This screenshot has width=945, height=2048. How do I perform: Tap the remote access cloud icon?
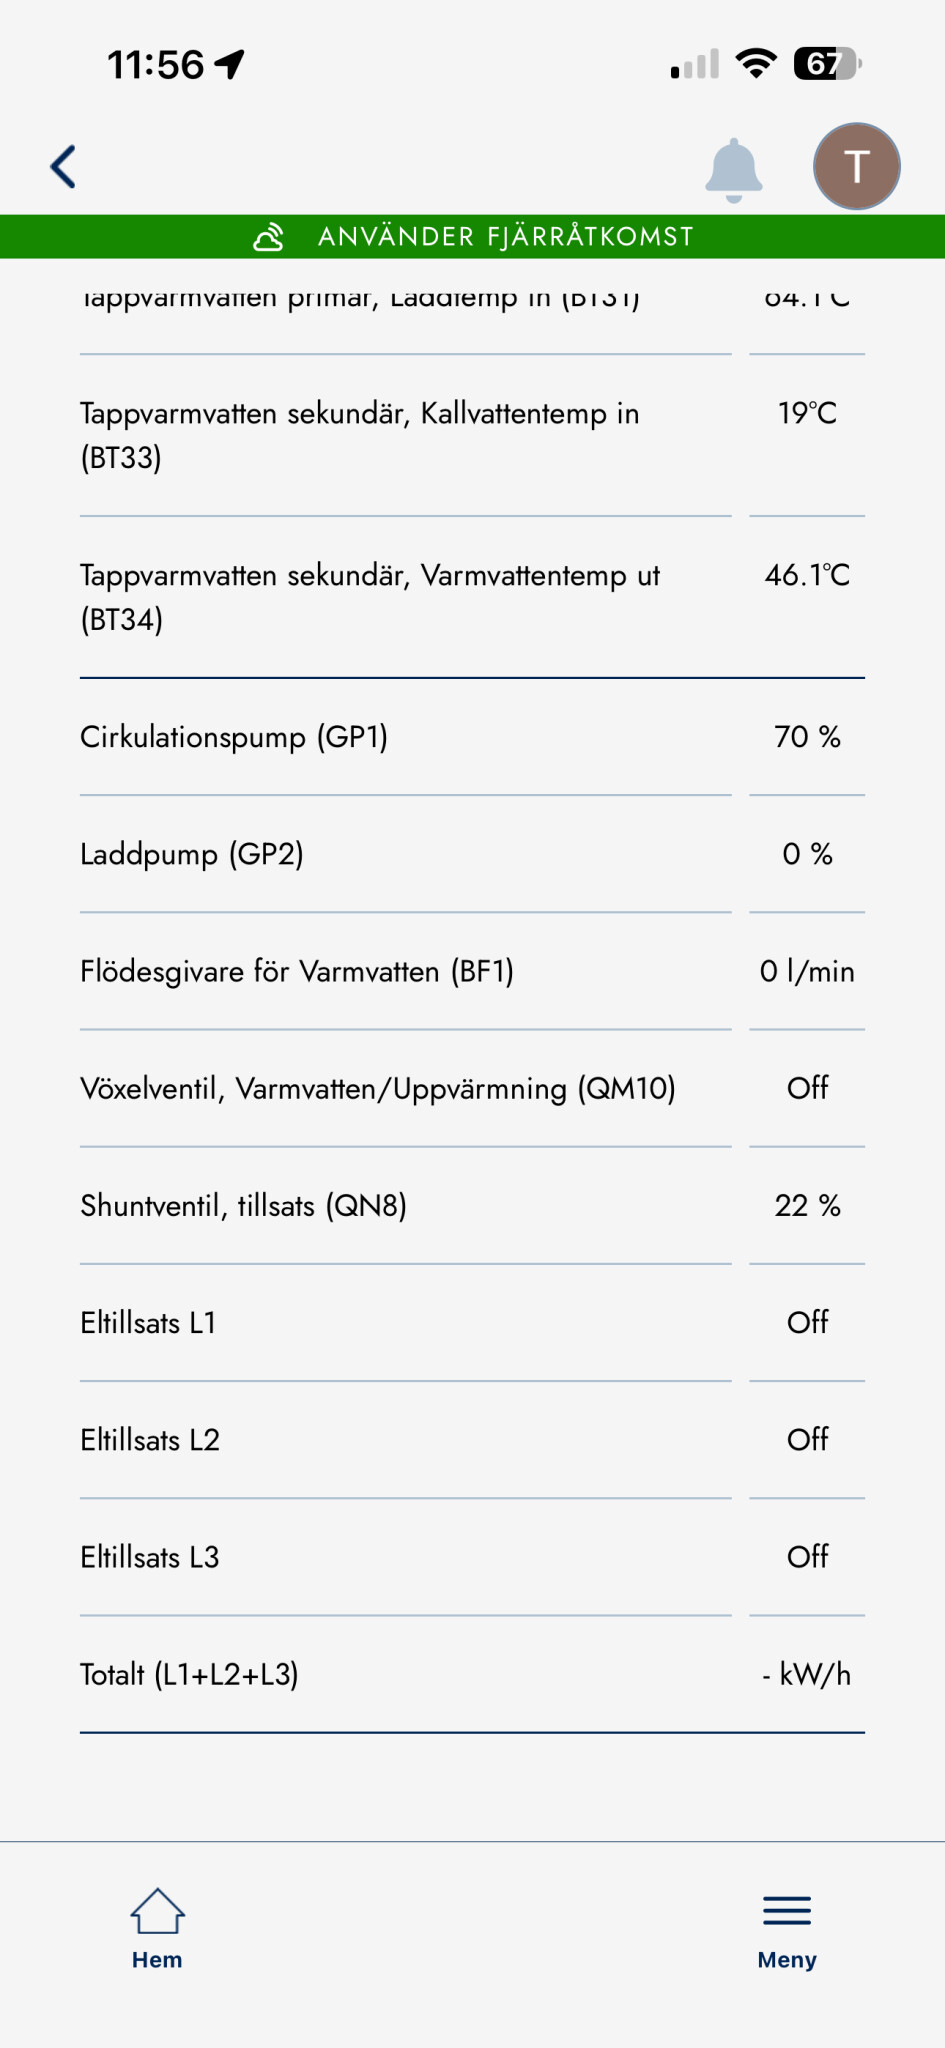click(x=268, y=237)
